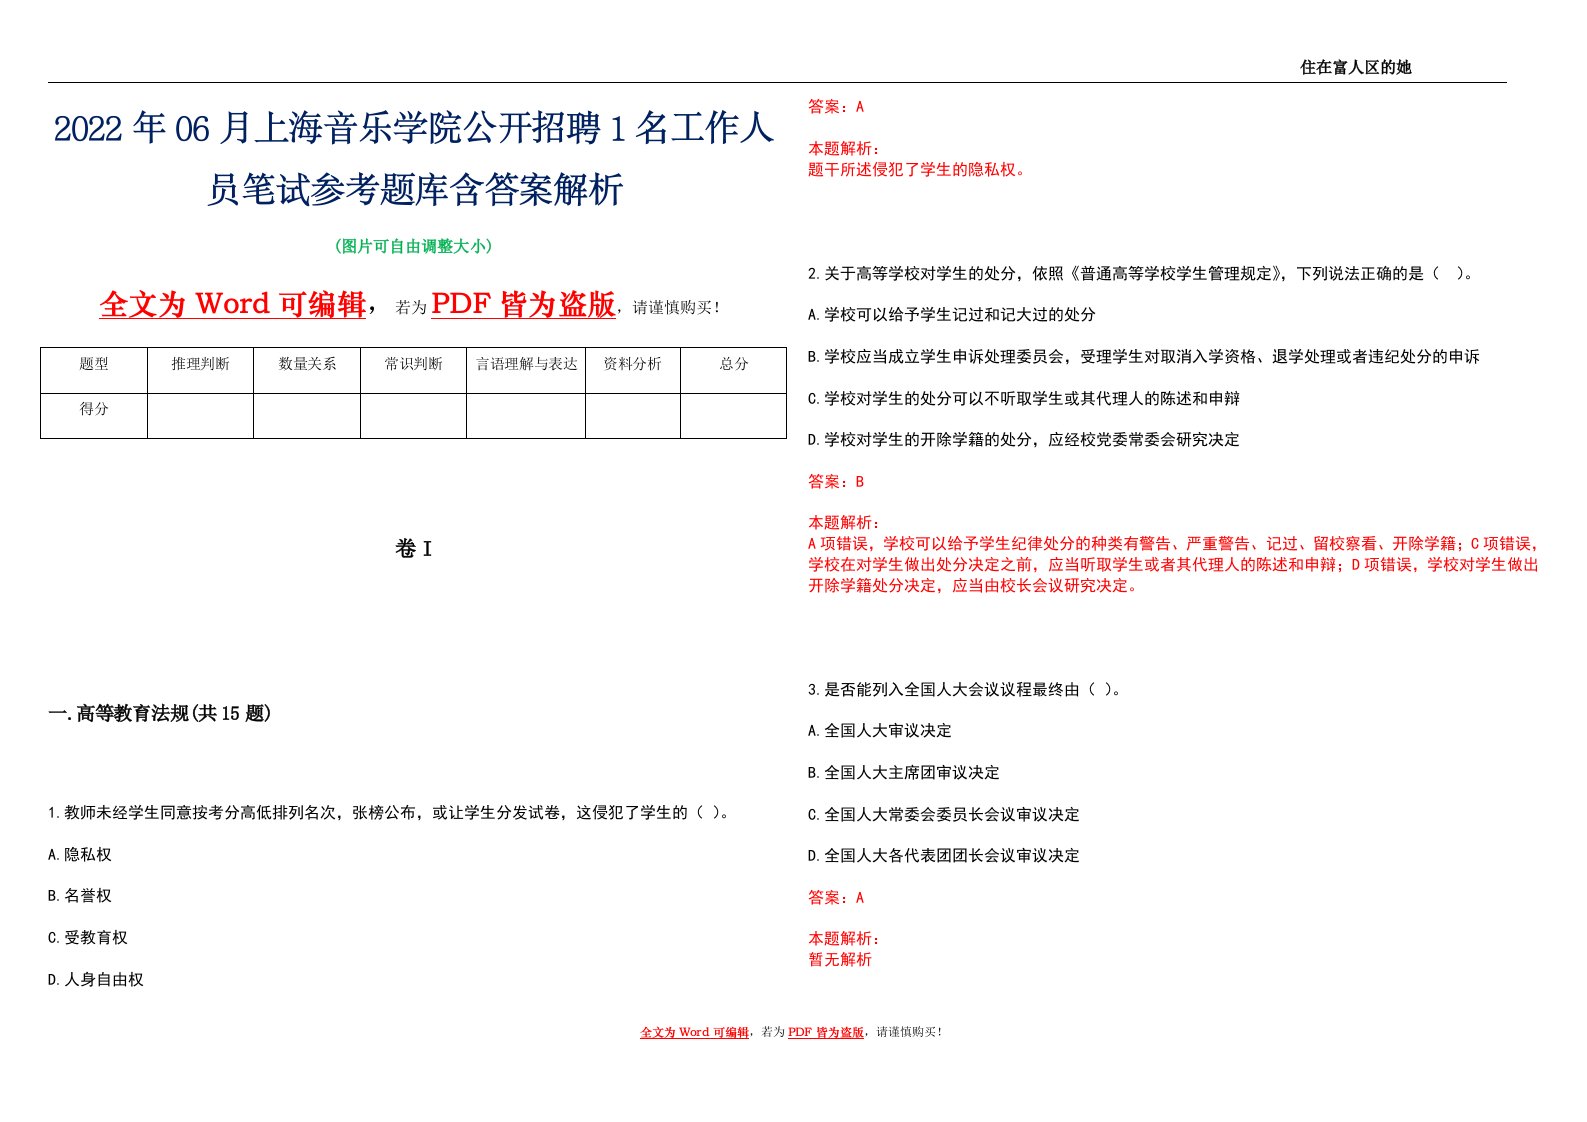1587x1122 pixels.
Task: Choose option 'C.受教育权'
Action: point(88,938)
